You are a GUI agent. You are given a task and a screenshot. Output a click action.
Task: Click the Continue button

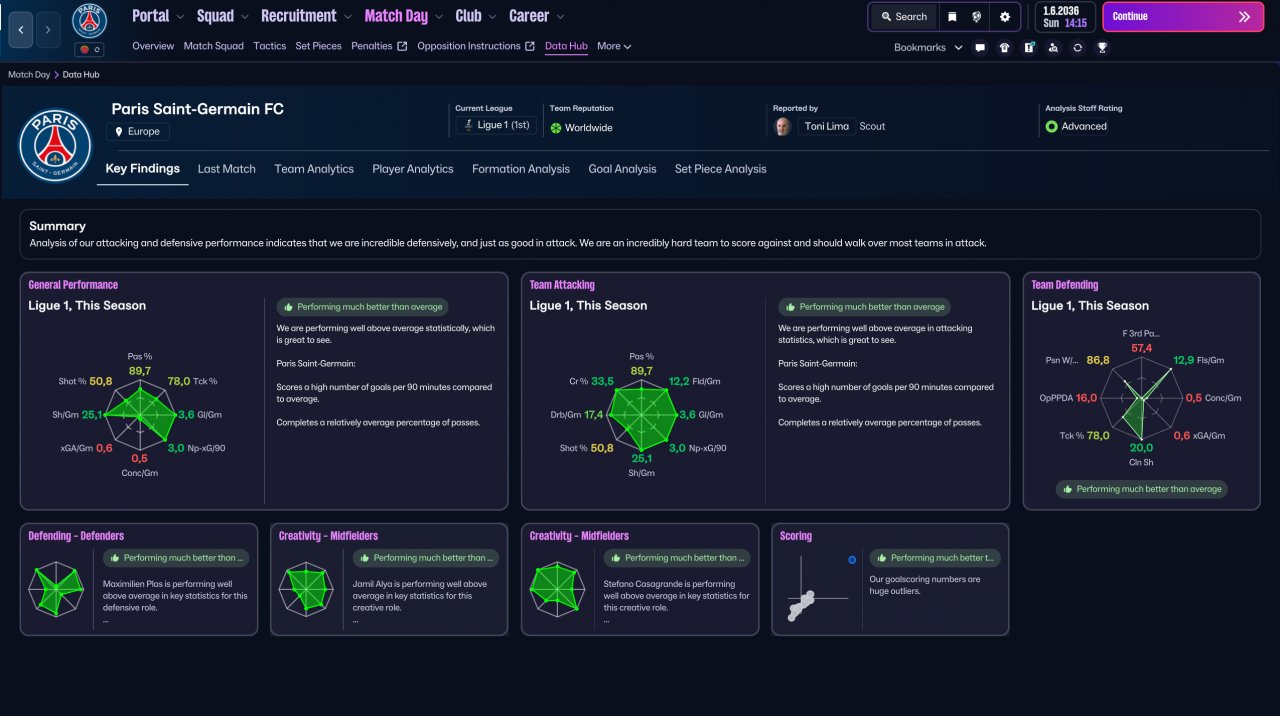point(1182,17)
